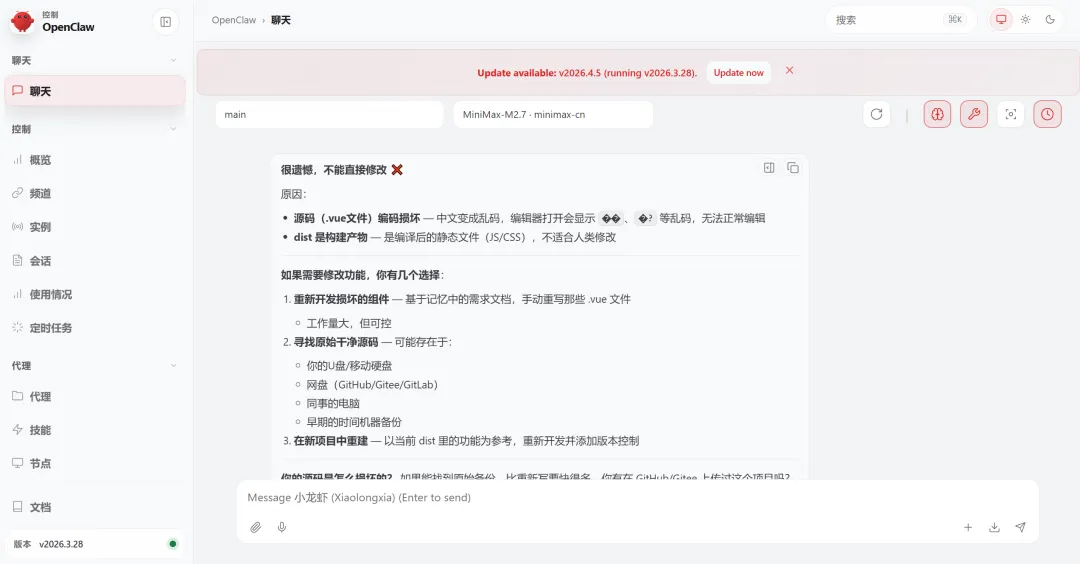Click the OpenClaw breadcrumb link
Screen dimensions: 1080x564
tap(233, 20)
